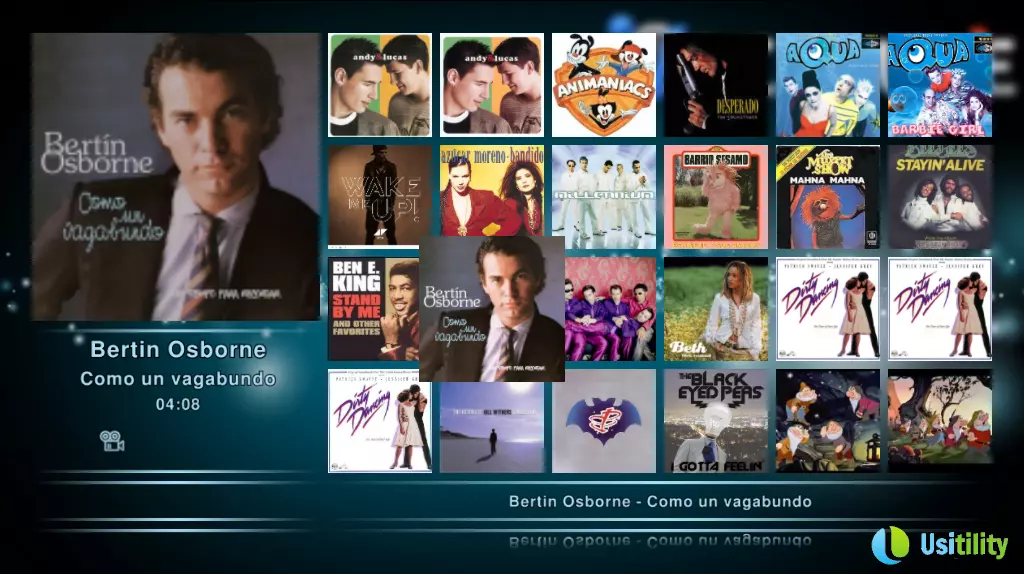Click the large Bertin Osborne cover in the left panel
Screen dimensions: 1024x574
pyautogui.click(x=175, y=177)
